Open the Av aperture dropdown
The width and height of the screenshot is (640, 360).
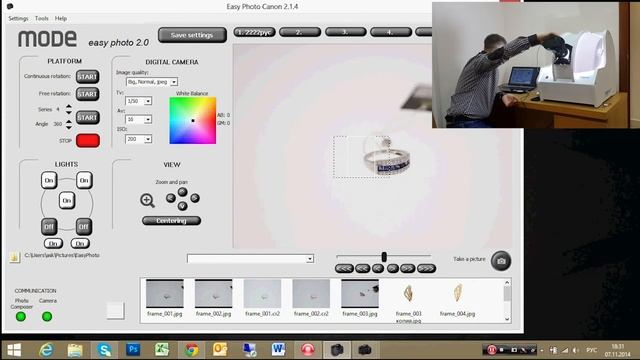point(148,120)
